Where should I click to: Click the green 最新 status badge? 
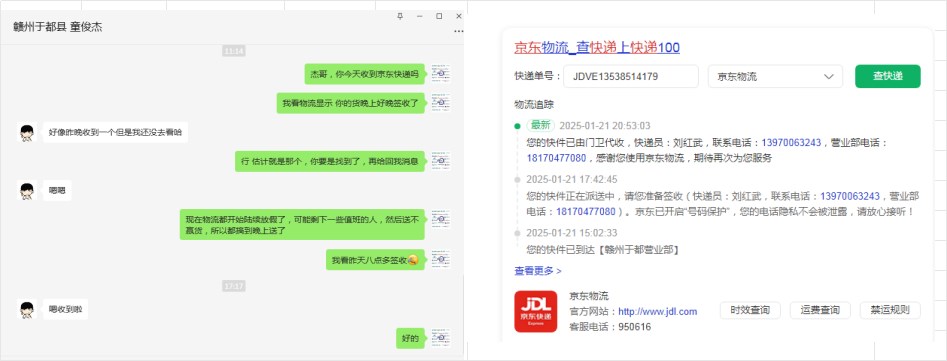[x=540, y=126]
